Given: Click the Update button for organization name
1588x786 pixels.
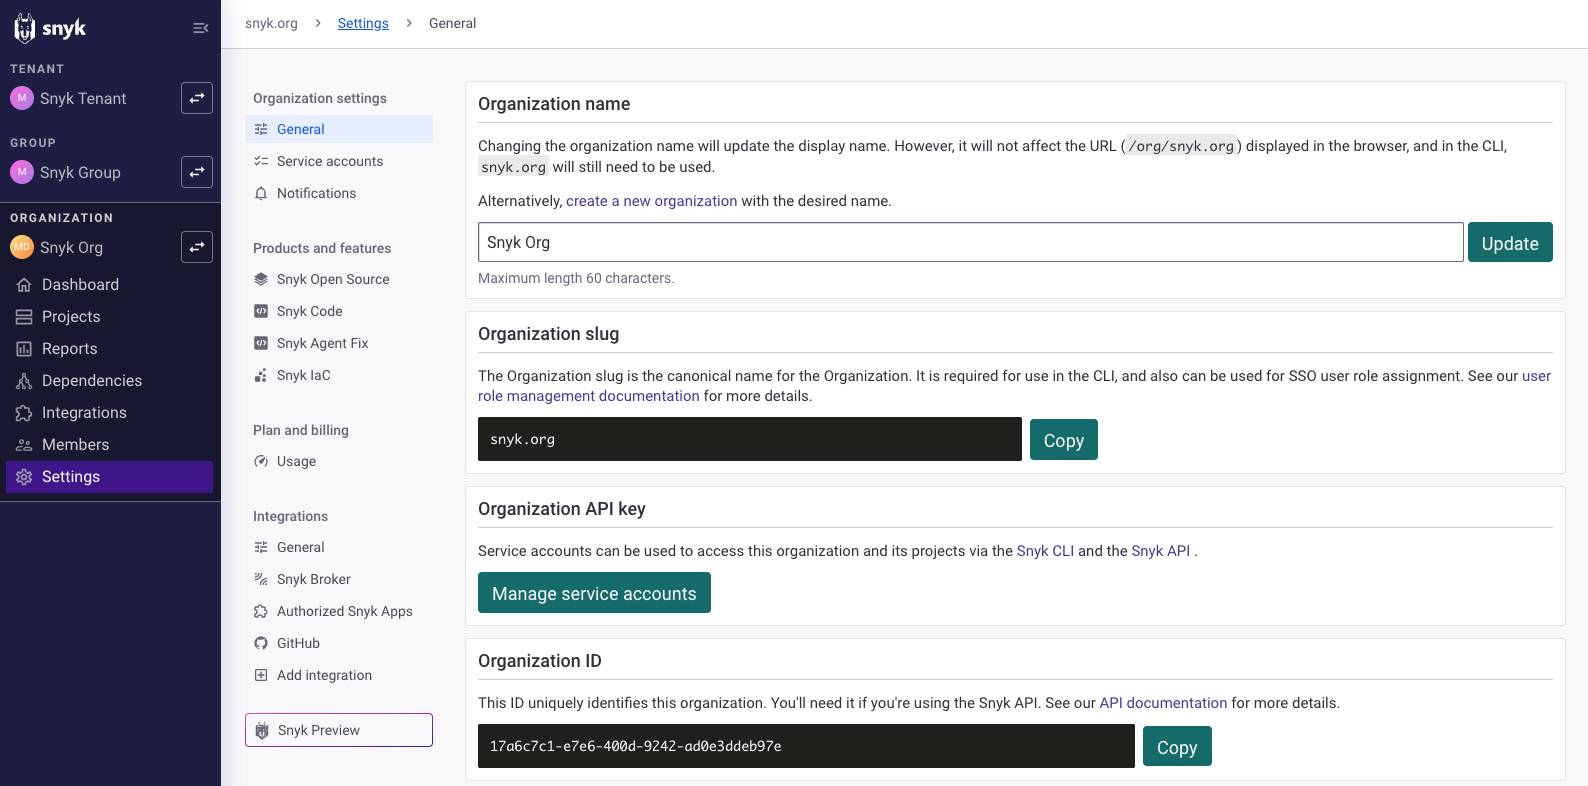Looking at the screenshot, I should click(1509, 243).
